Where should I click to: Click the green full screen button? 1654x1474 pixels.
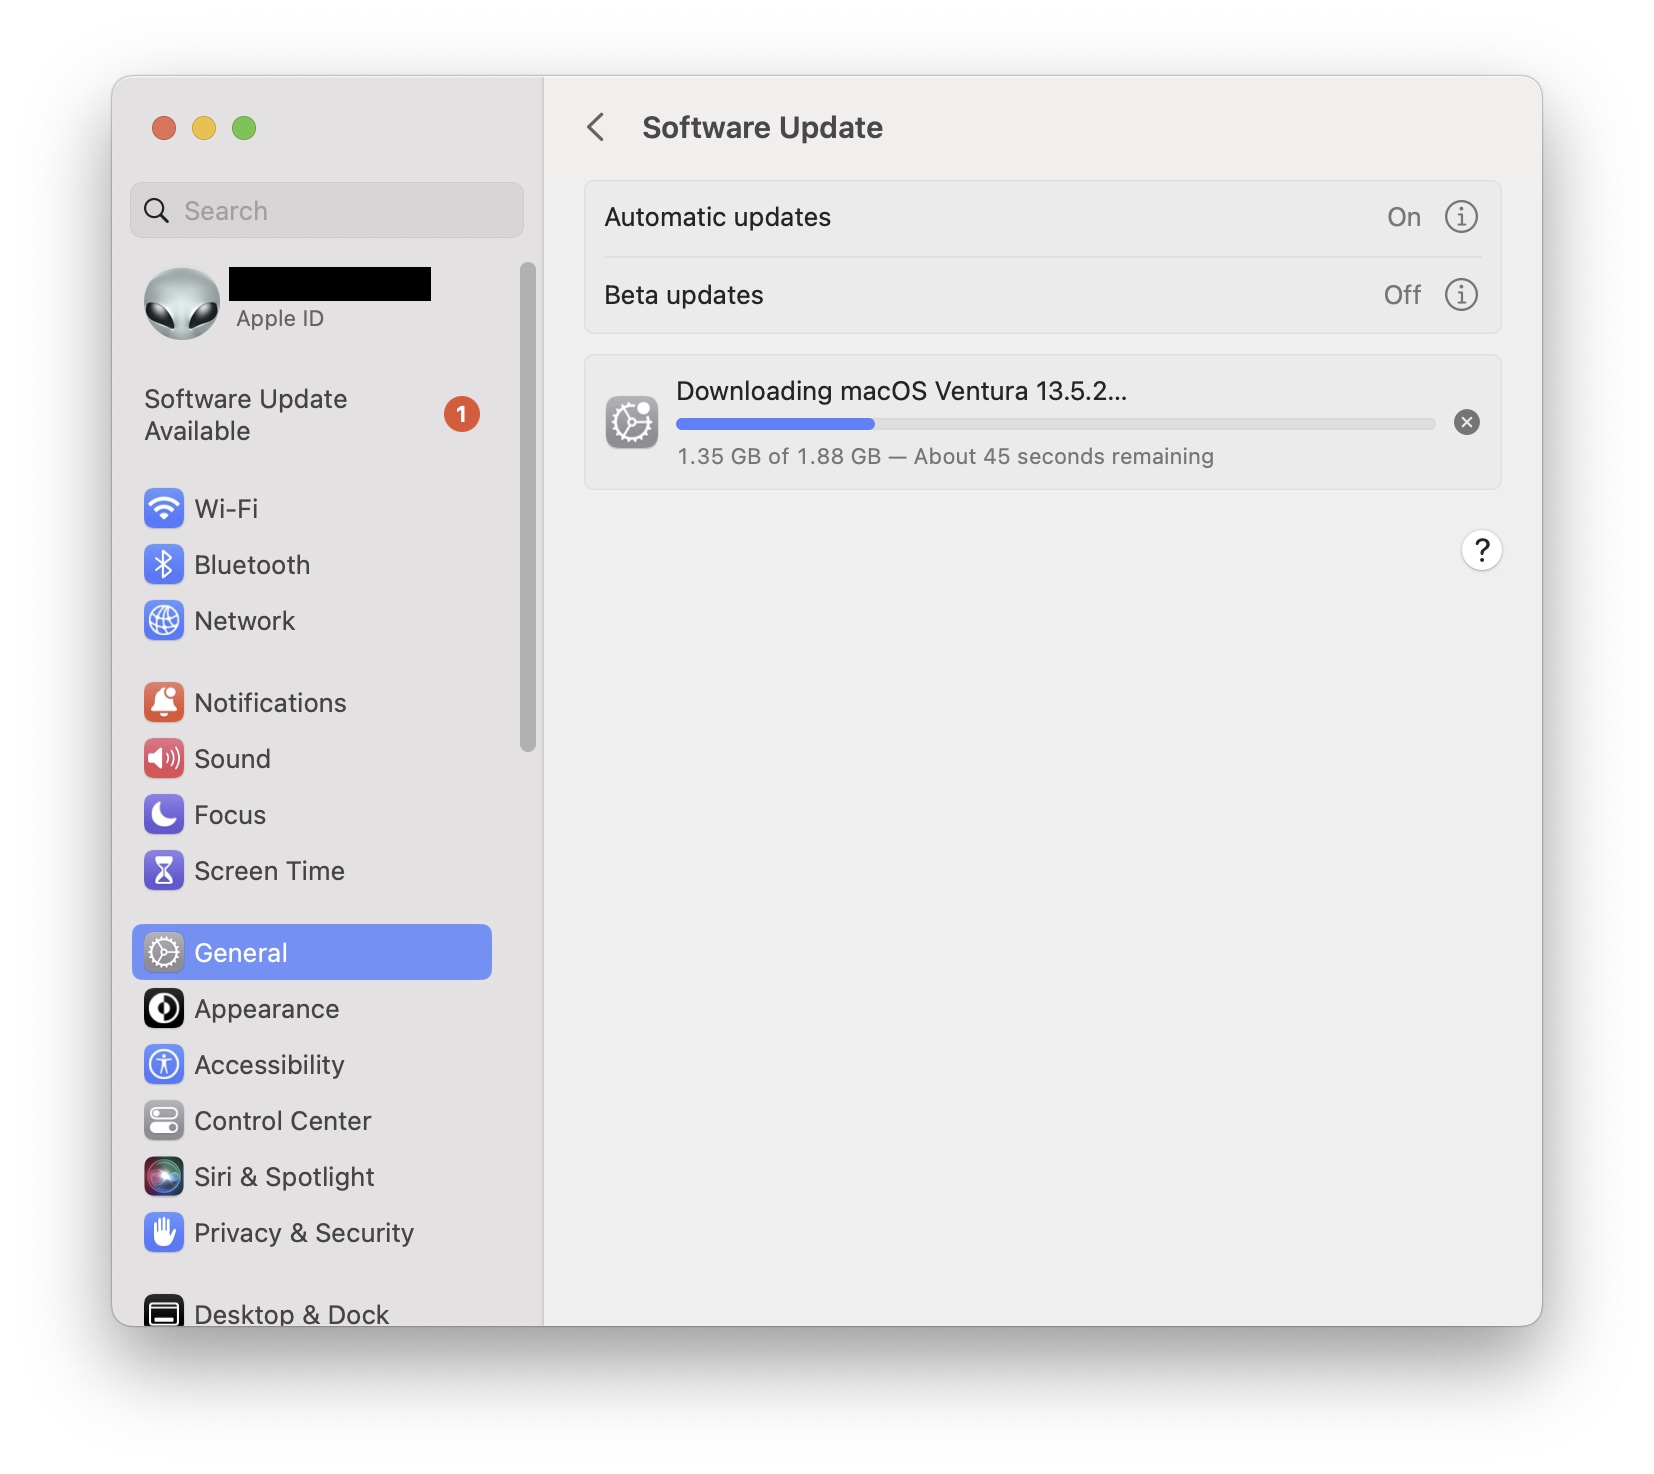[x=244, y=128]
